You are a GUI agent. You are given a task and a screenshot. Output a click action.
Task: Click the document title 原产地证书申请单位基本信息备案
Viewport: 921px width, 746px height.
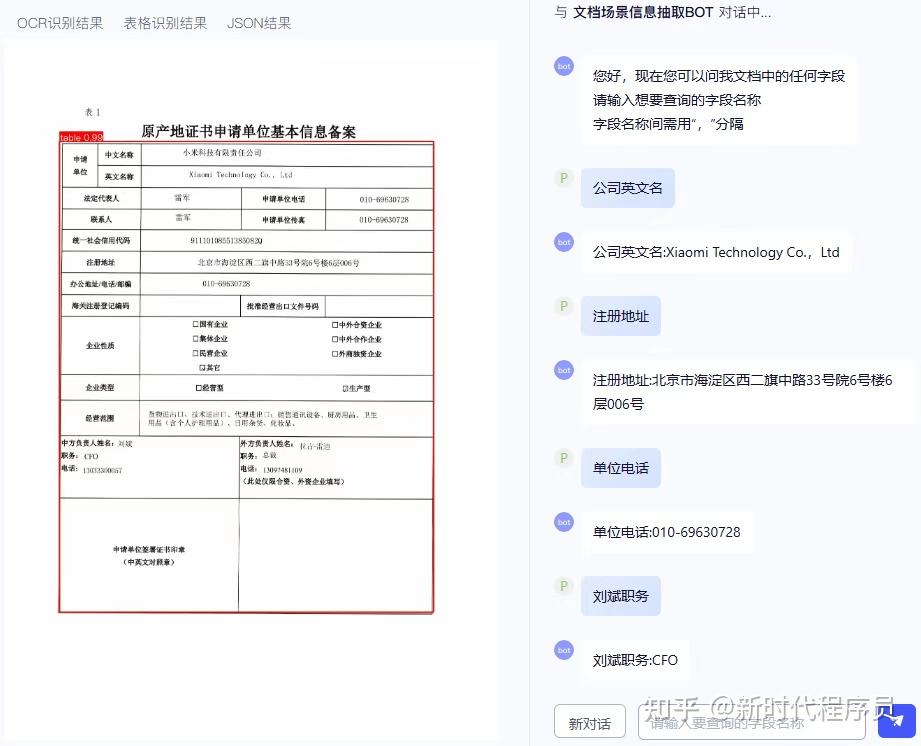click(x=248, y=132)
